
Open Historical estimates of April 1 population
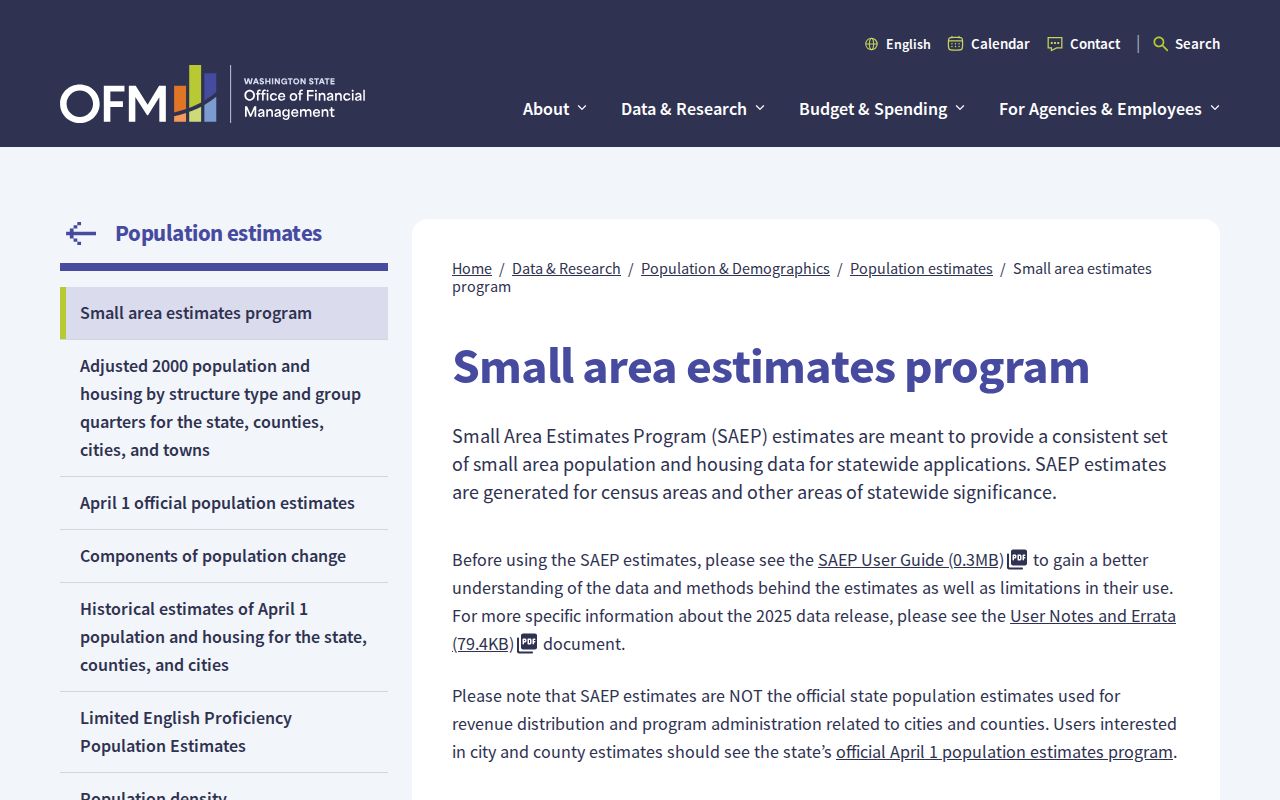[x=224, y=637]
